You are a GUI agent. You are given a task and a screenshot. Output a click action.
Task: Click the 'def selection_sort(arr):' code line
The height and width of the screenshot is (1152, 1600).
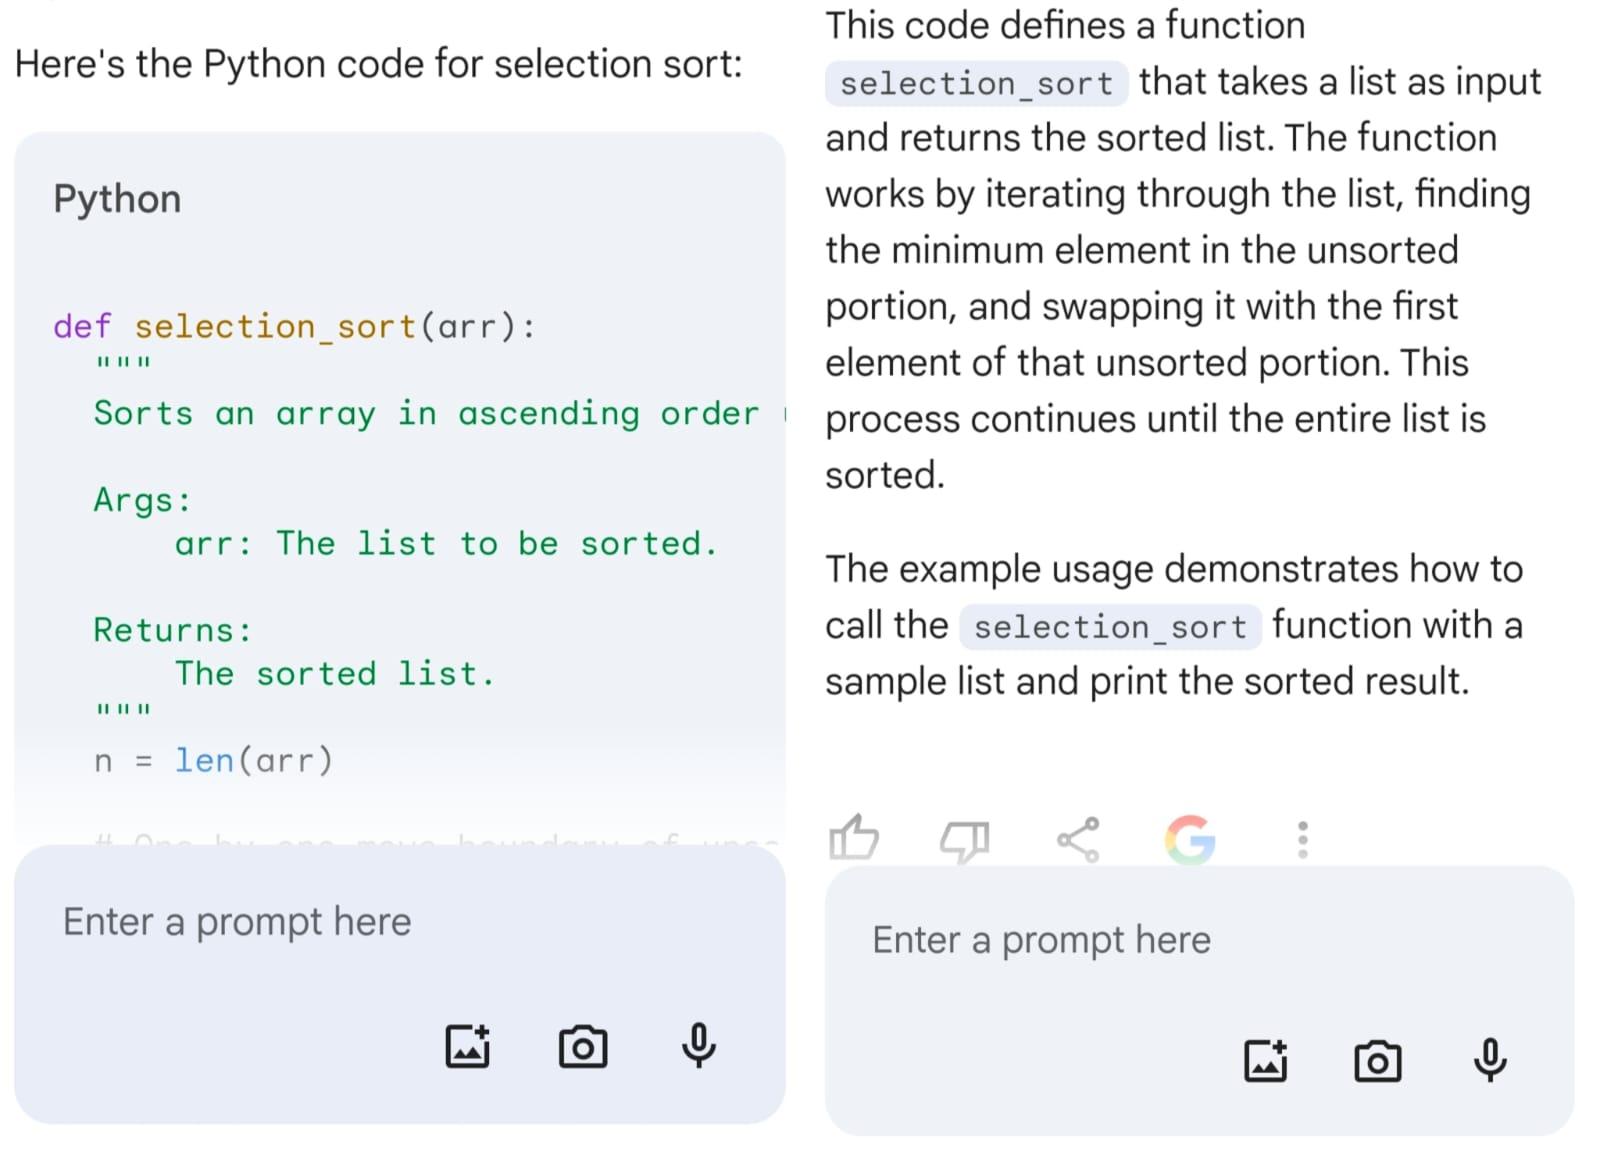(x=294, y=327)
